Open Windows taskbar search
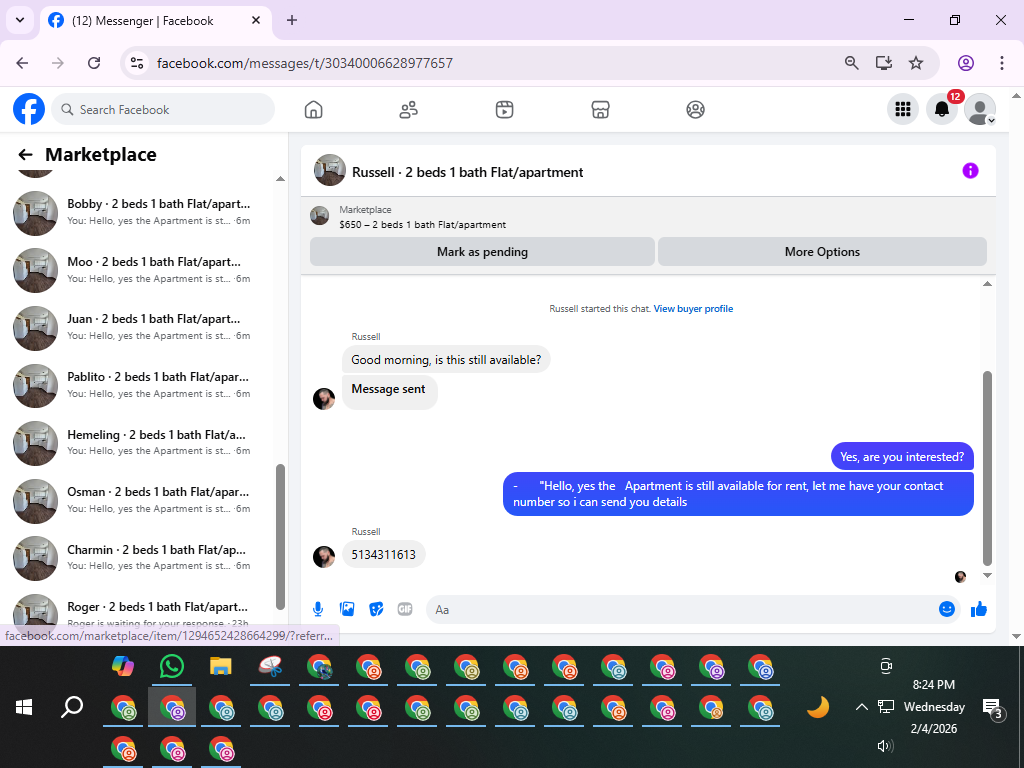The image size is (1024, 768). (x=72, y=707)
